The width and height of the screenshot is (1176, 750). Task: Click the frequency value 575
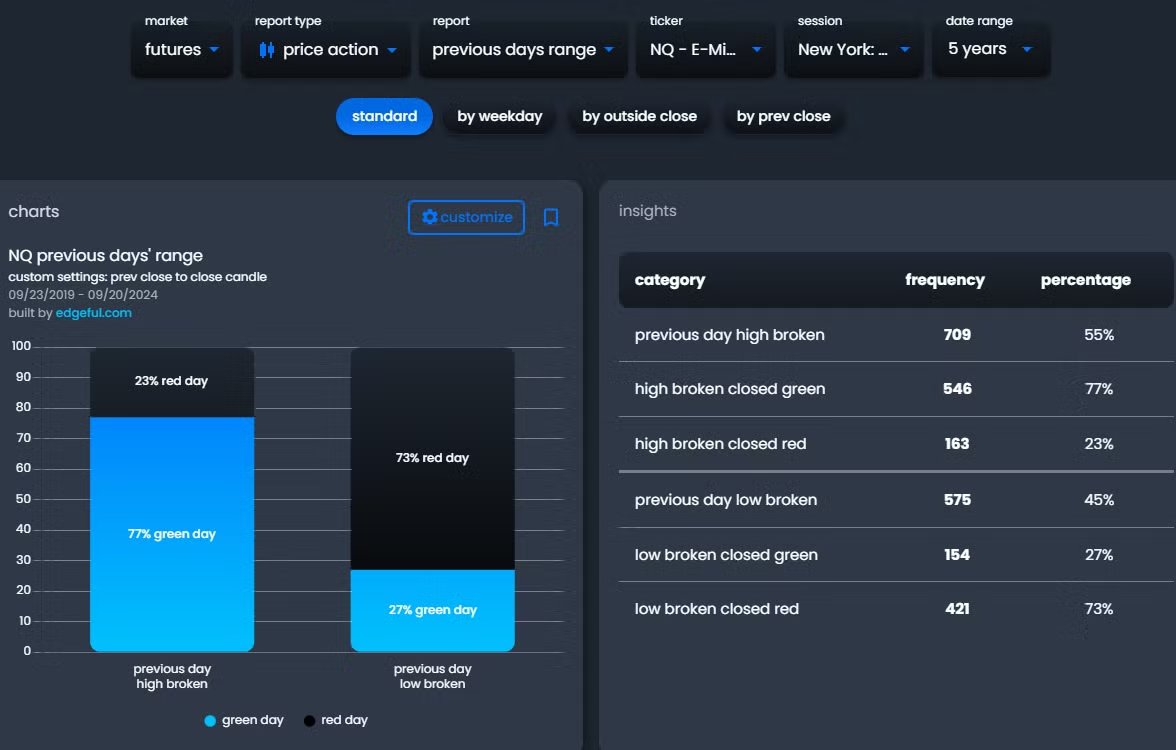[957, 500]
